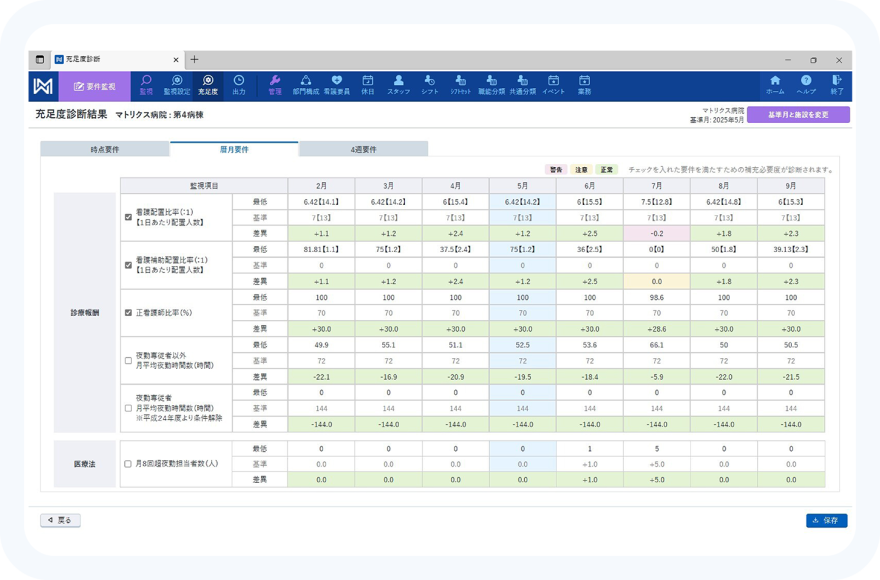Open the 監視 magnifier icon in the toolbar
This screenshot has width=880, height=580.
(146, 85)
